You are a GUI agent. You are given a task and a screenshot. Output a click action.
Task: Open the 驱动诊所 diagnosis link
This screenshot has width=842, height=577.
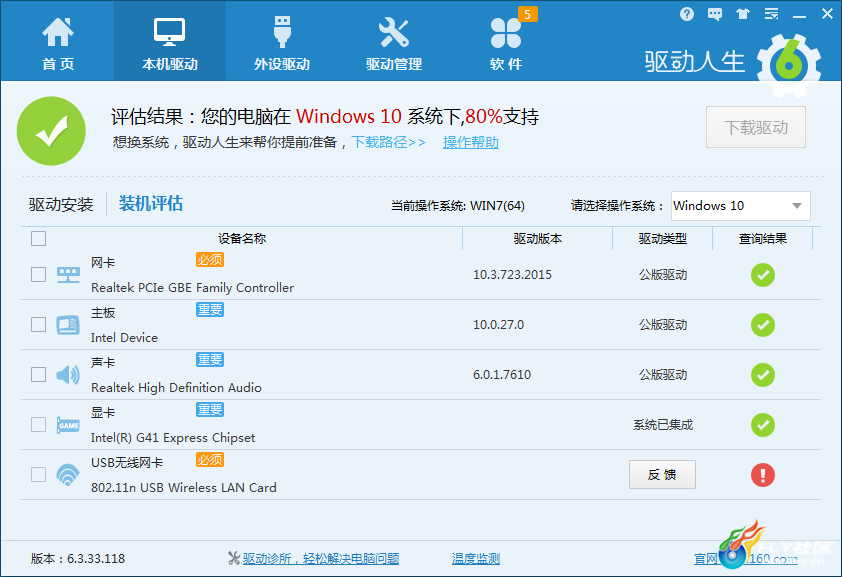[321, 559]
